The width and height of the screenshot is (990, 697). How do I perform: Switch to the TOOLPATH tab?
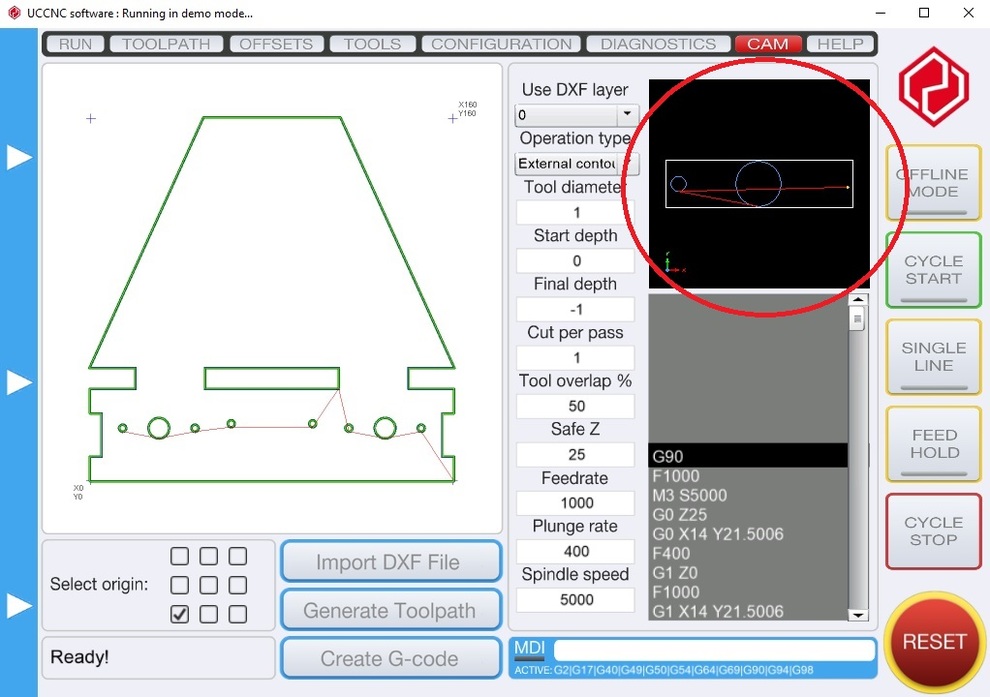(x=166, y=44)
